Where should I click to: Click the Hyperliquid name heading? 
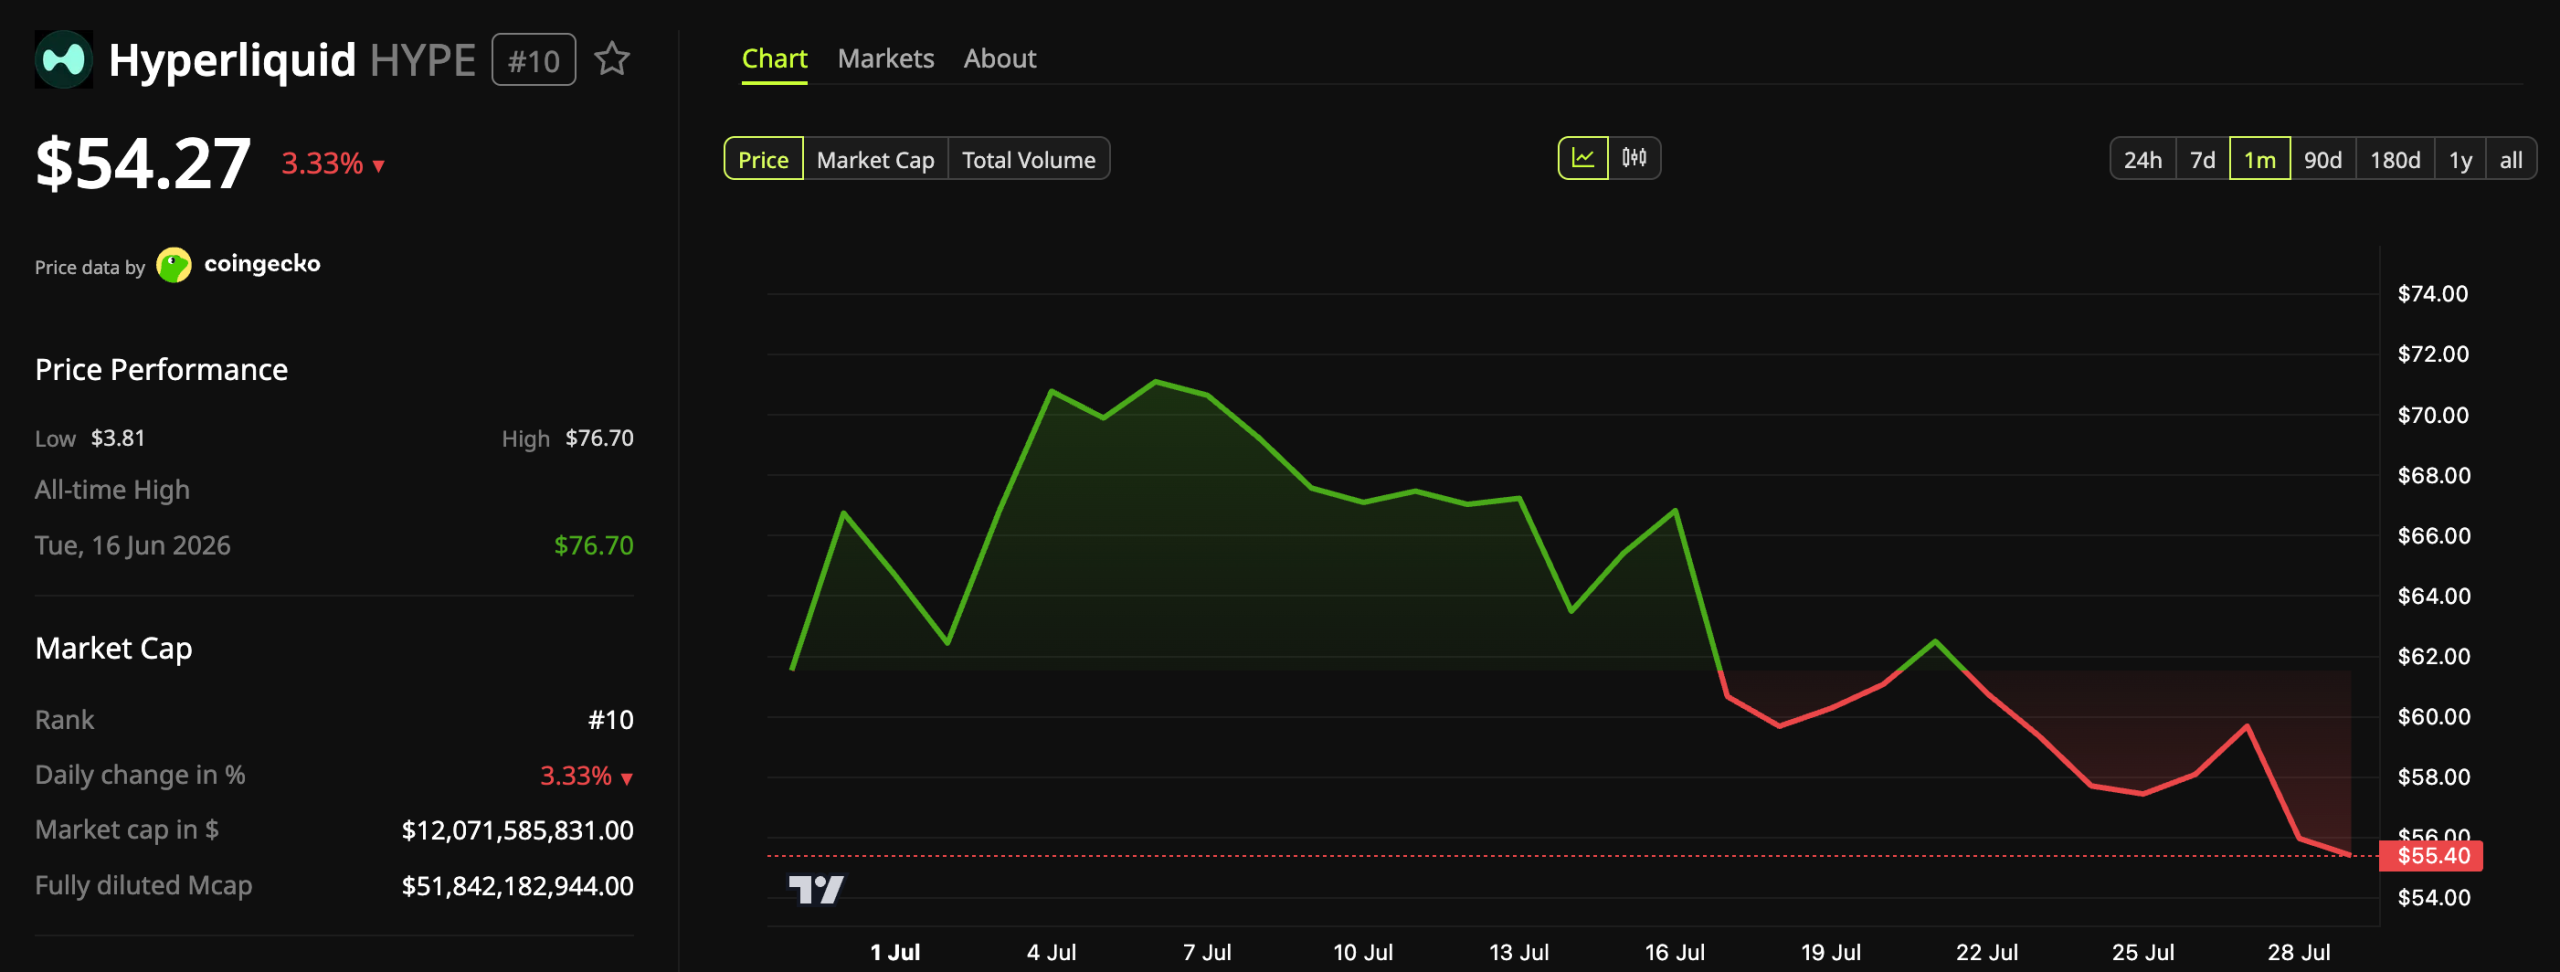(x=232, y=60)
